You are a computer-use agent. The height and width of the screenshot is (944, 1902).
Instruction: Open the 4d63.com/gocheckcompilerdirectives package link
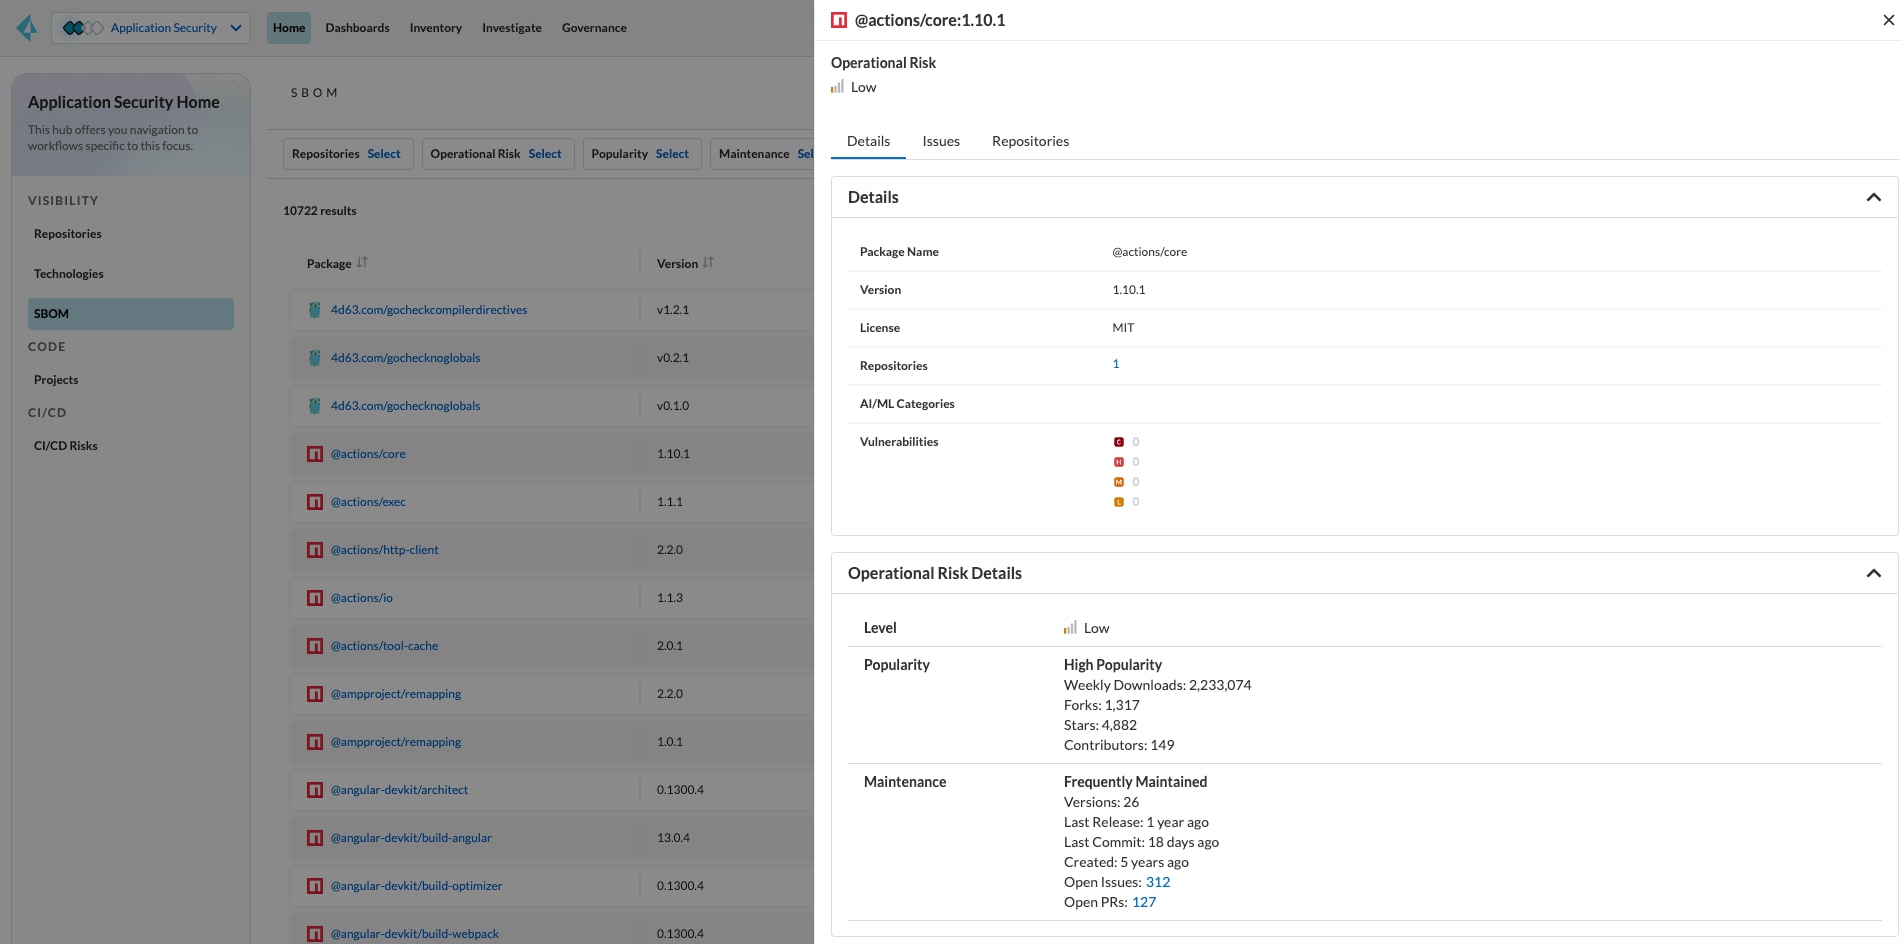tap(429, 310)
